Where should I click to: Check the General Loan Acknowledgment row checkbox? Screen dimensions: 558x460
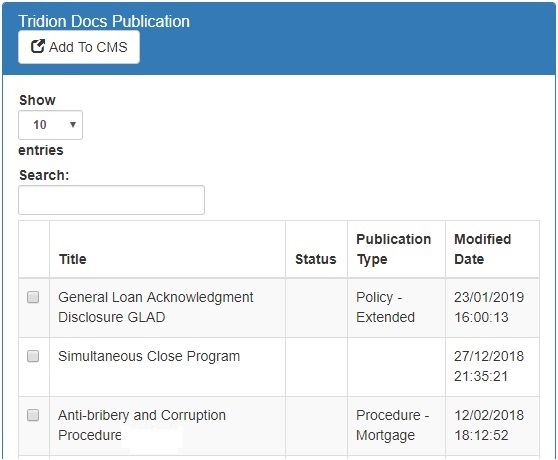point(33,297)
